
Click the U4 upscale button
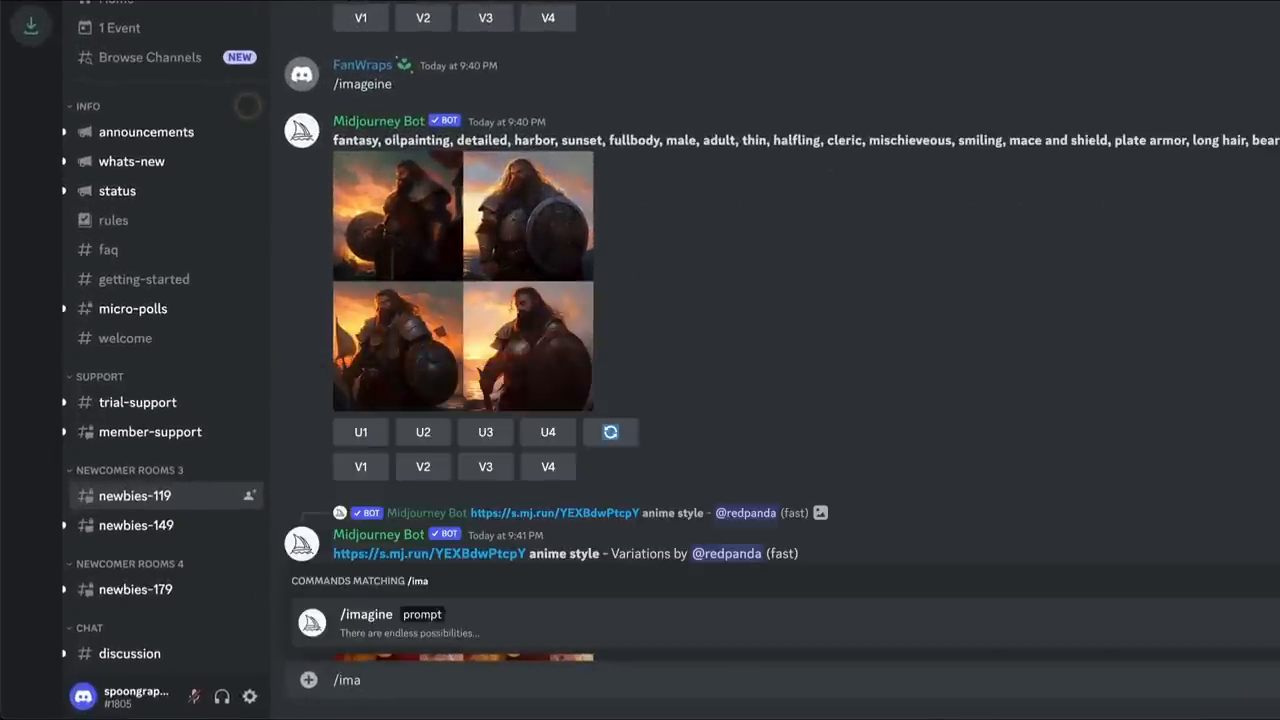[x=548, y=432]
